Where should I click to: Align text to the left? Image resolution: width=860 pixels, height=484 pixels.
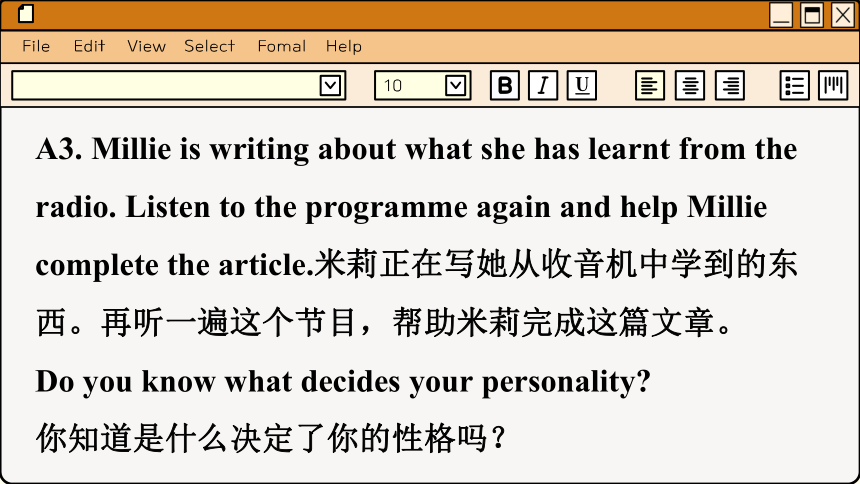tap(650, 85)
